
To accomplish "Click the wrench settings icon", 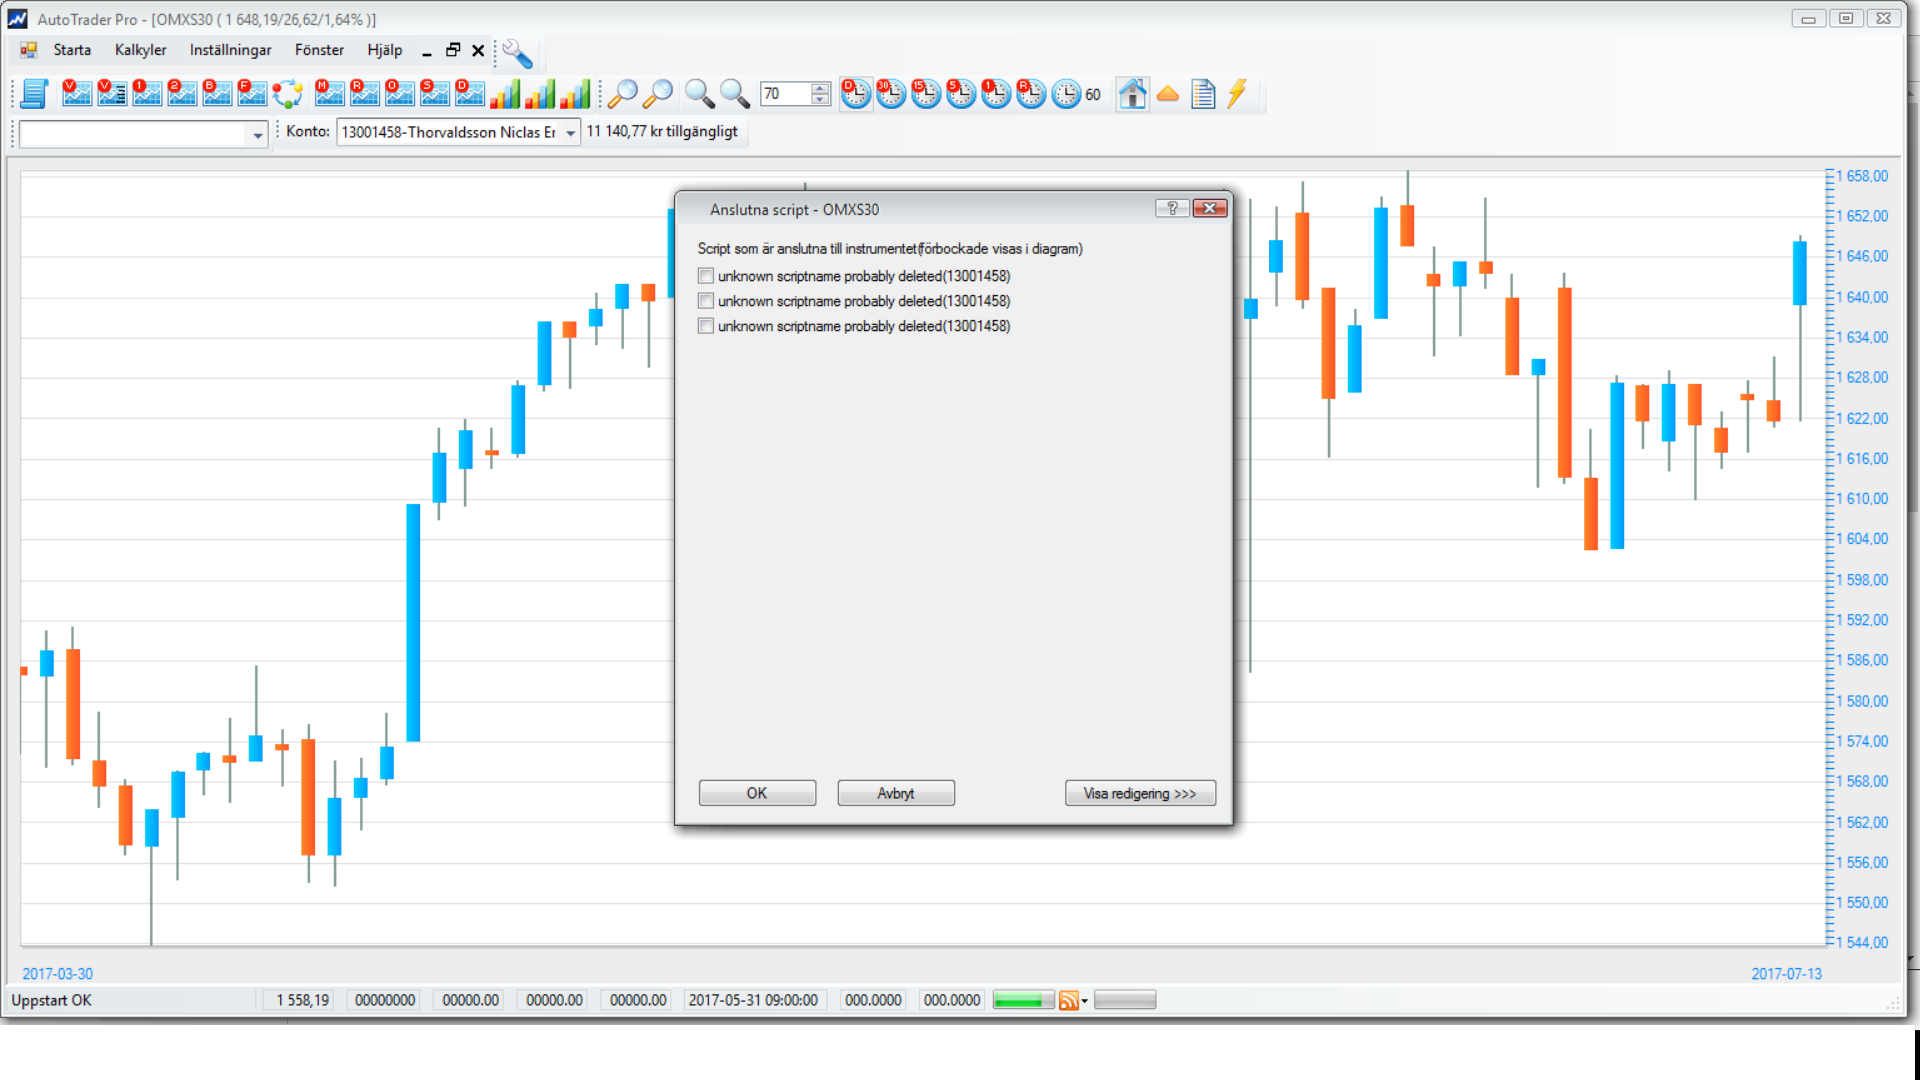I will click(517, 53).
